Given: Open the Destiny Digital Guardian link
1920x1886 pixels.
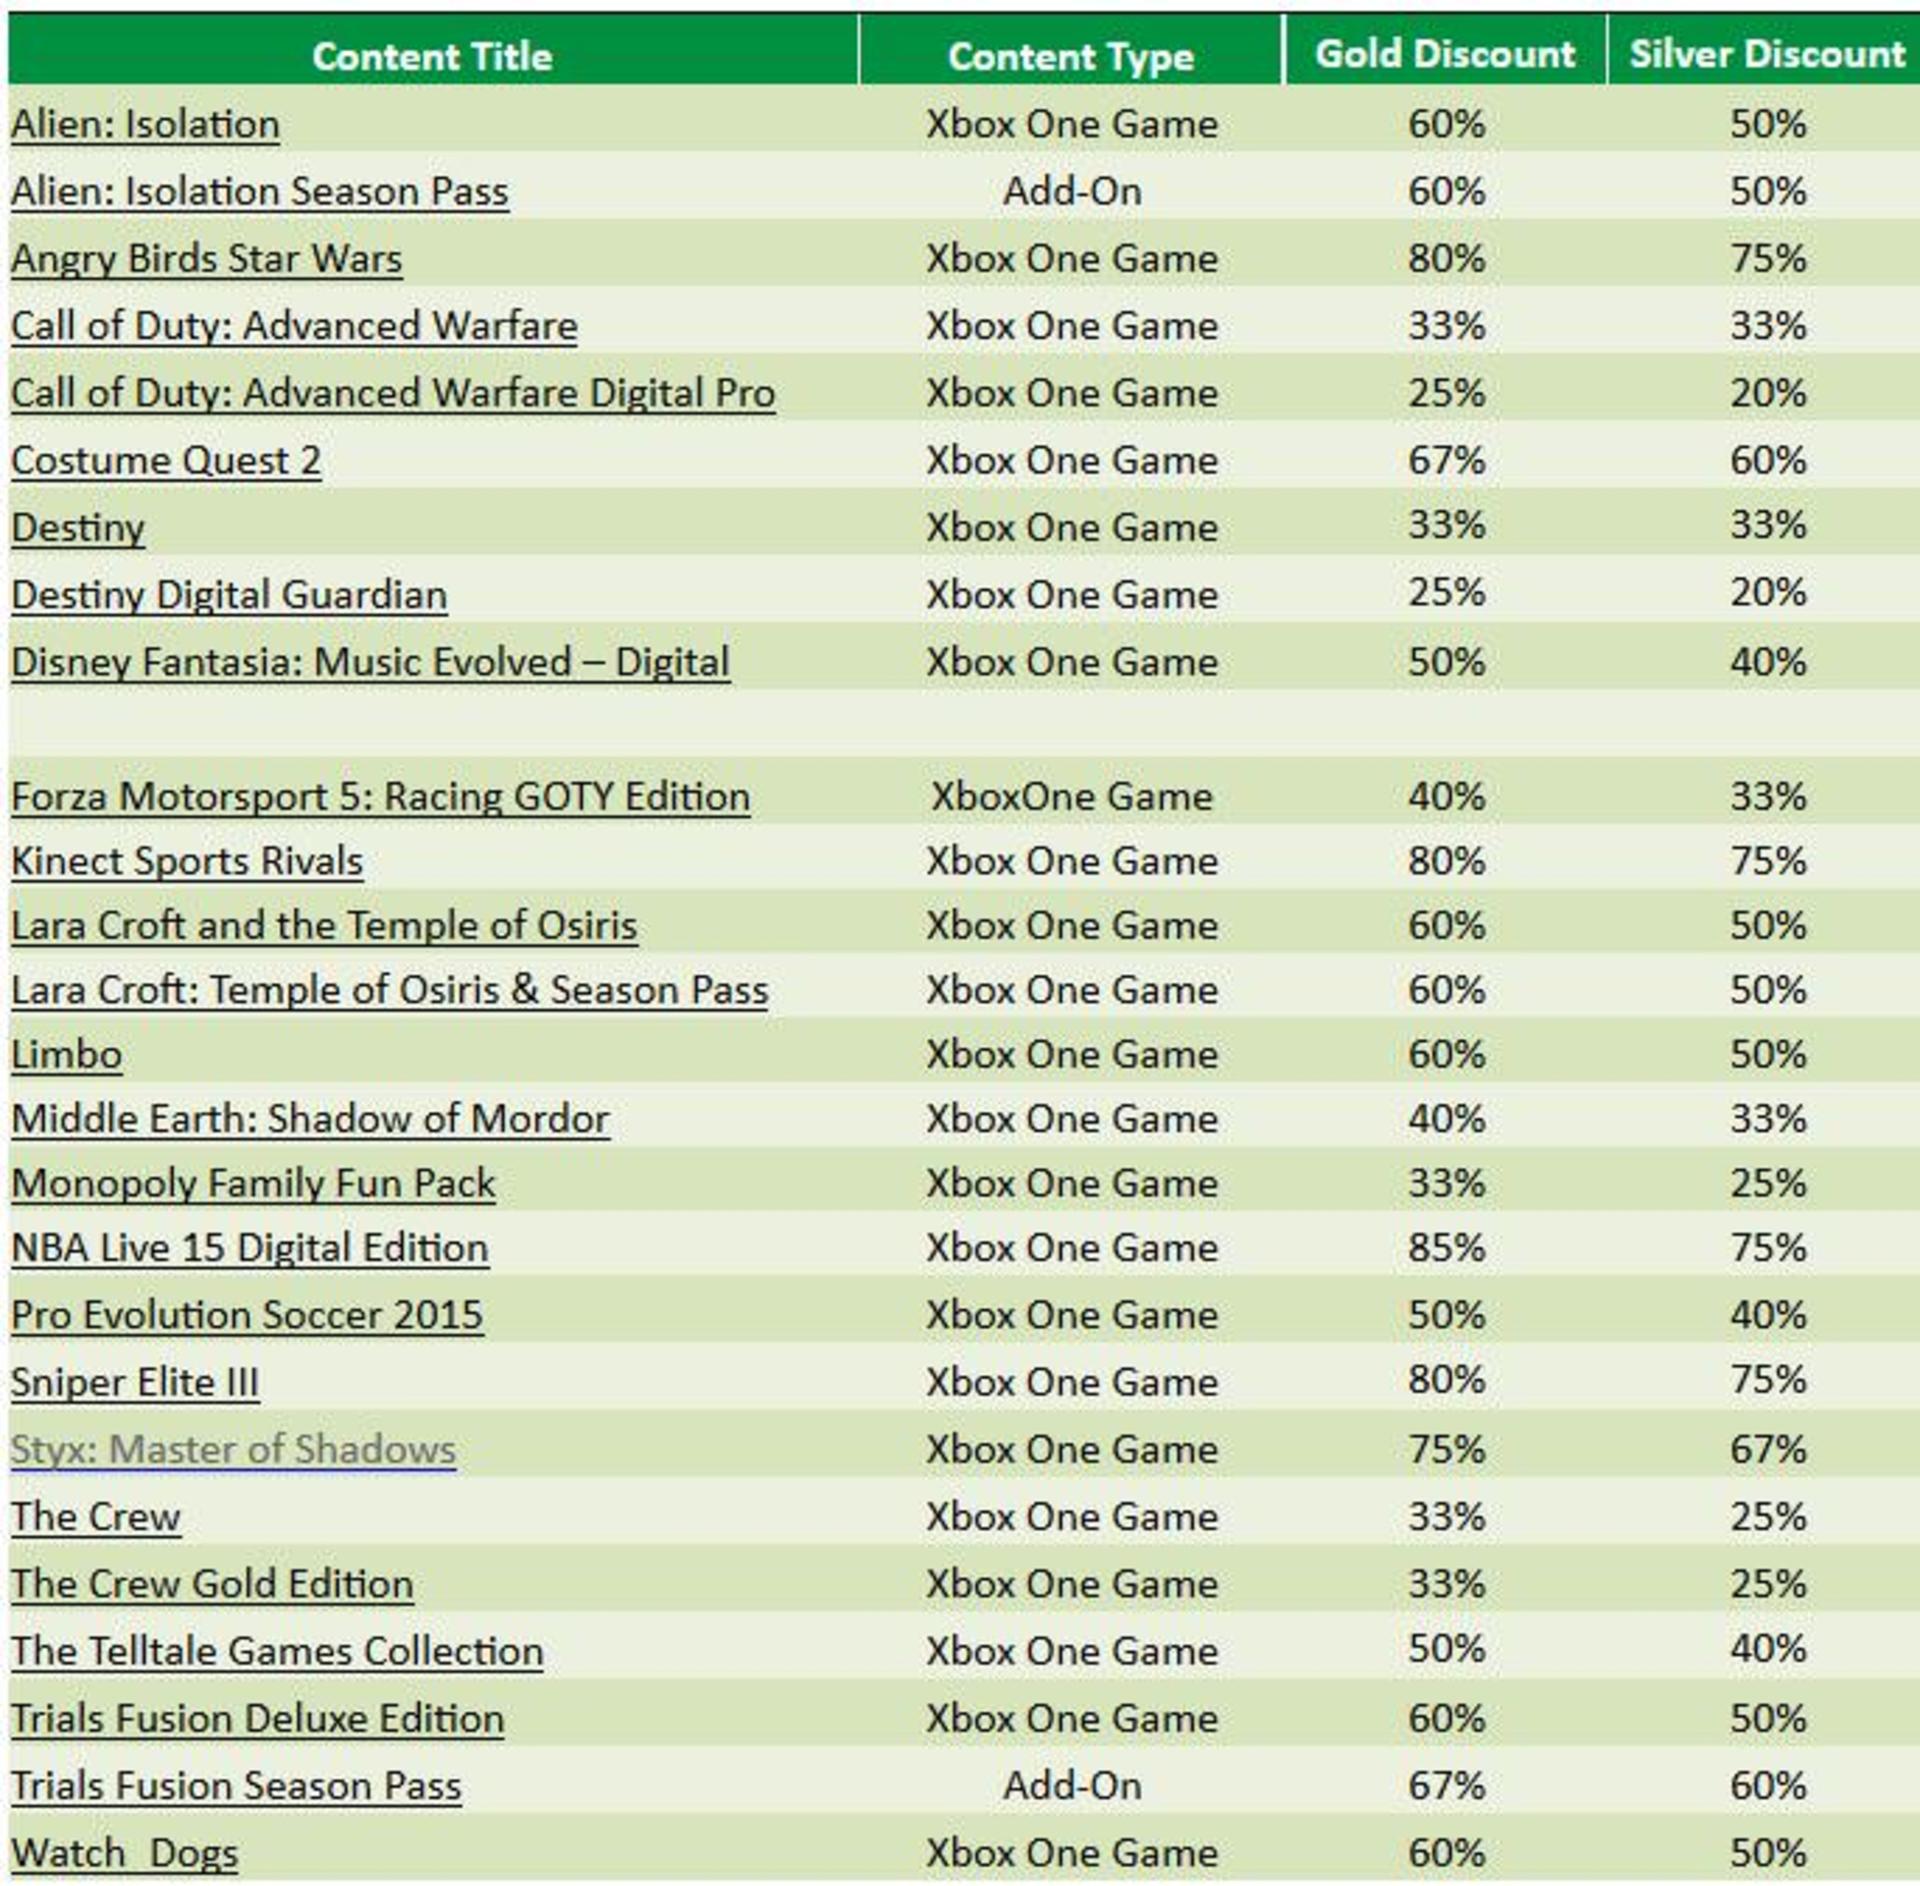Looking at the screenshot, I should [229, 595].
